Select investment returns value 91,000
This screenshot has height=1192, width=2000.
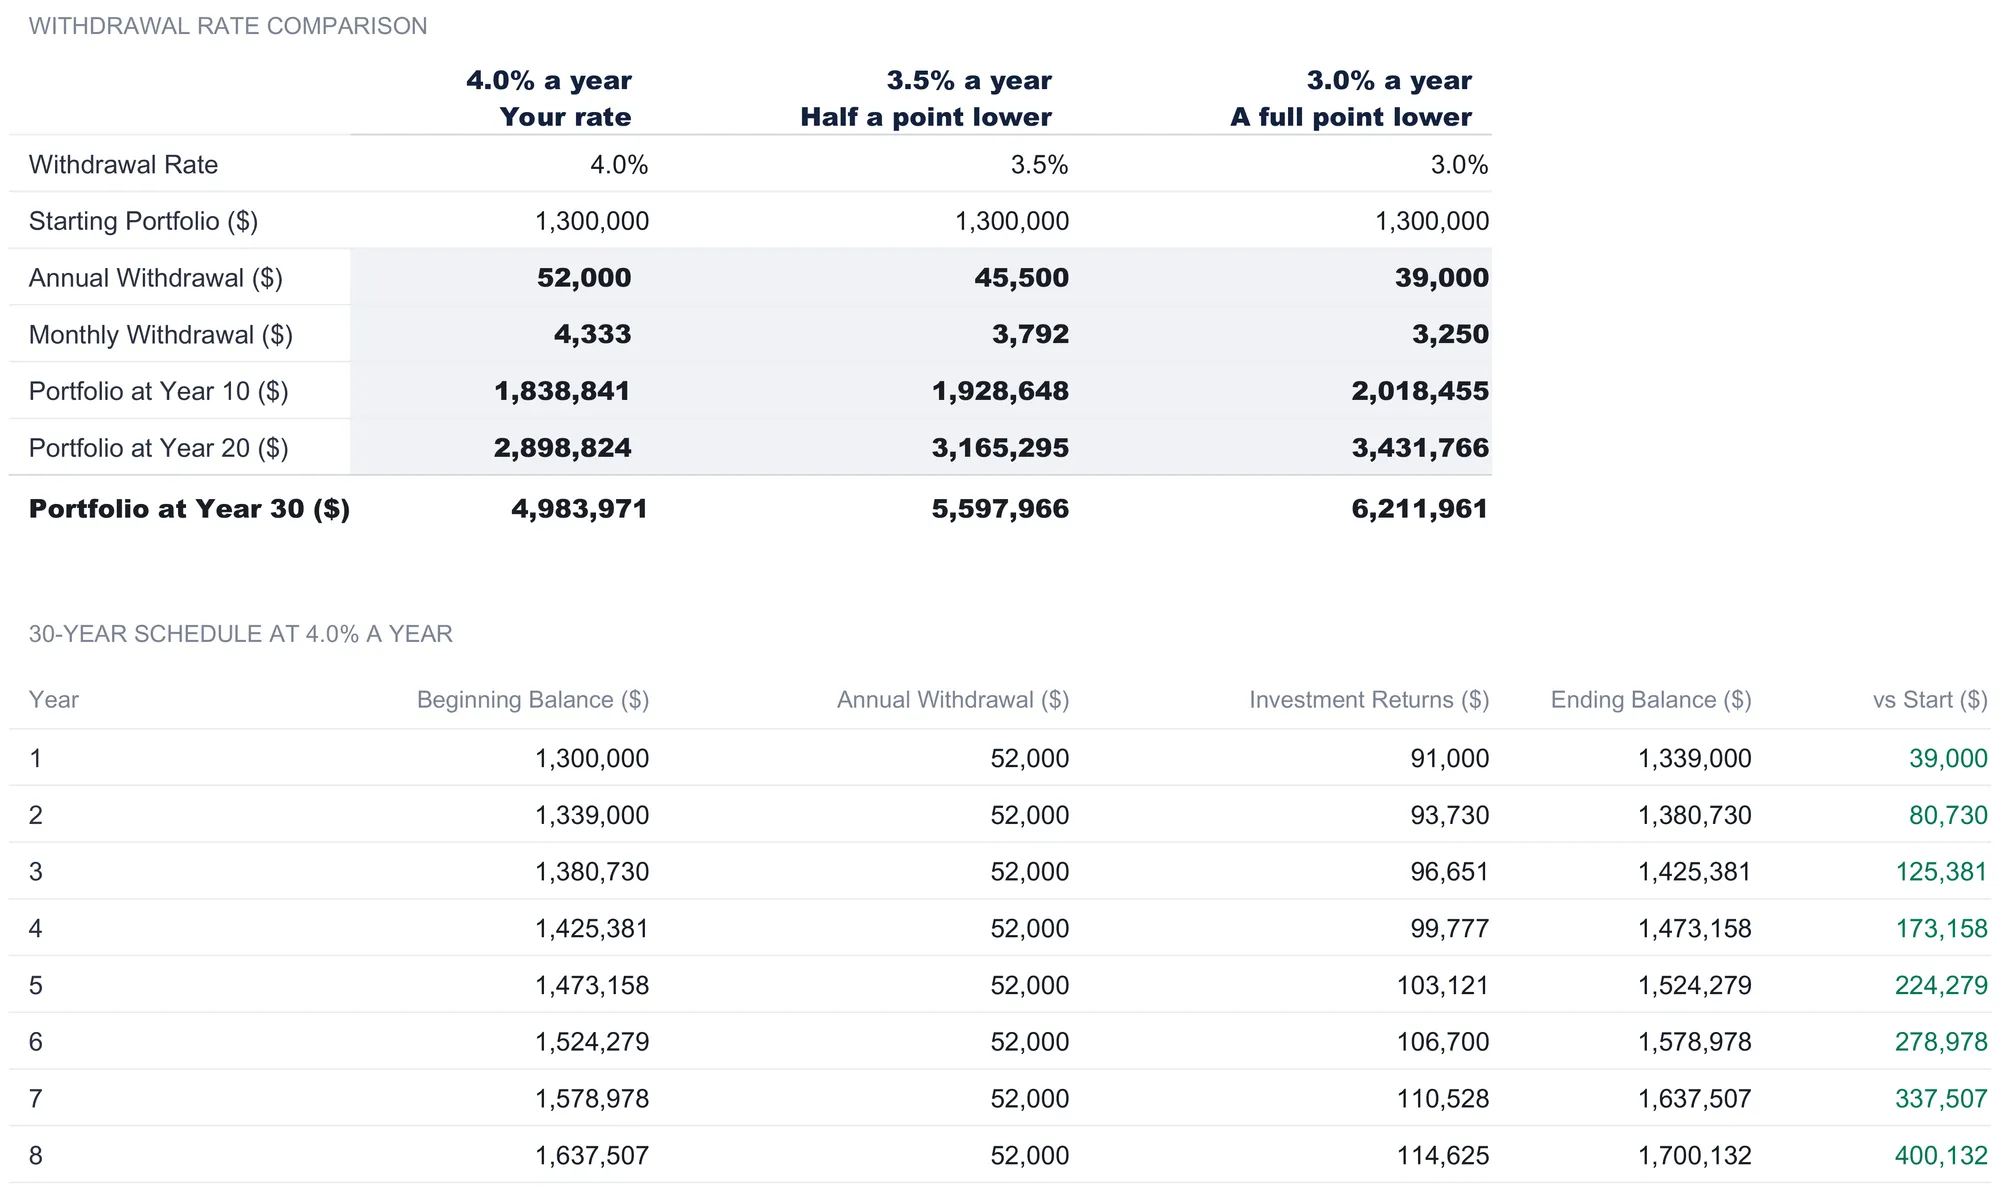(1450, 758)
